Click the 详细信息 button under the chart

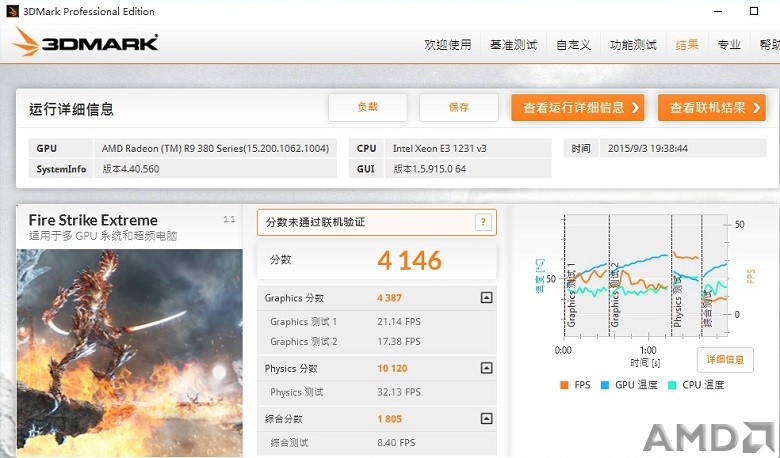point(725,359)
